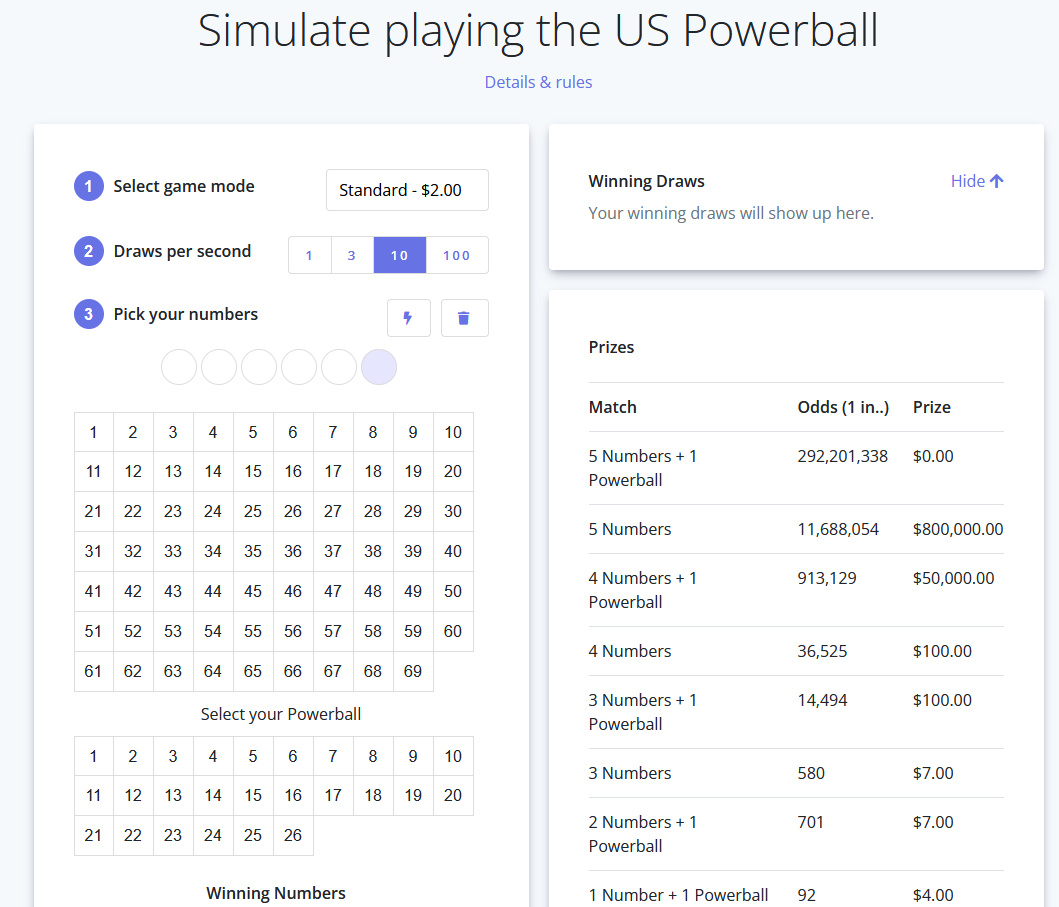Image resolution: width=1059 pixels, height=907 pixels.
Task: Pick main number 25
Action: (253, 511)
